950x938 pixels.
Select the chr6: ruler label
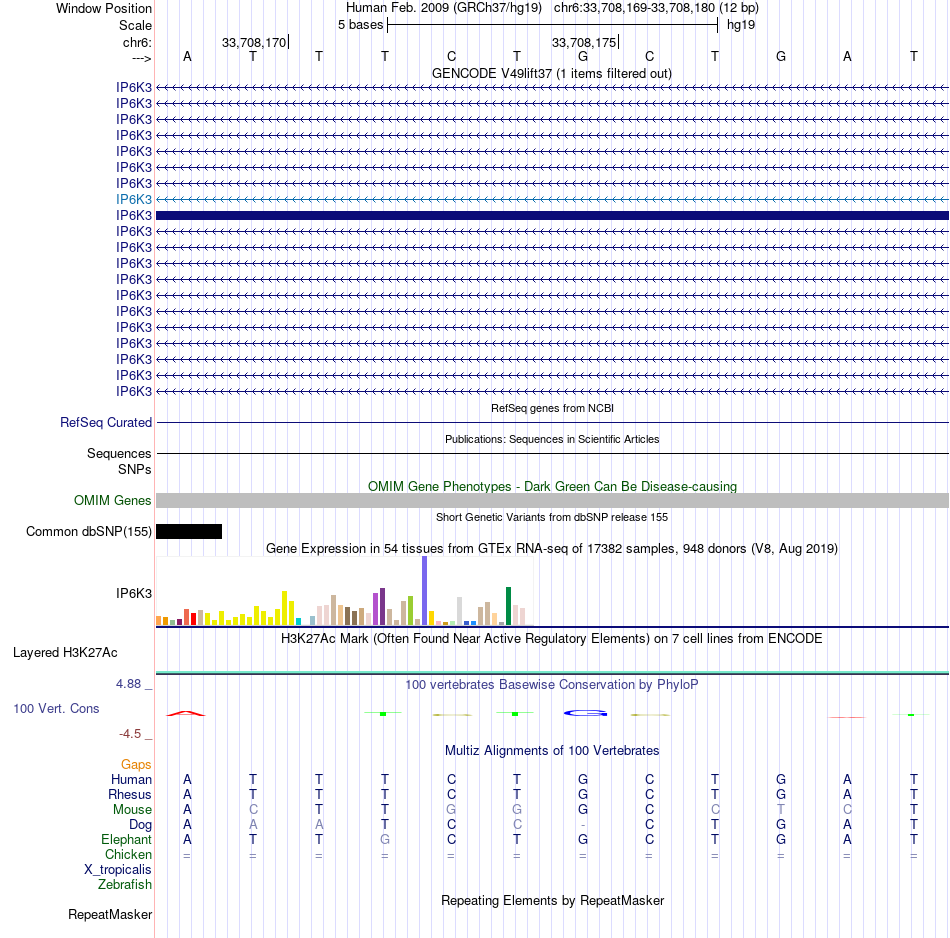137,42
